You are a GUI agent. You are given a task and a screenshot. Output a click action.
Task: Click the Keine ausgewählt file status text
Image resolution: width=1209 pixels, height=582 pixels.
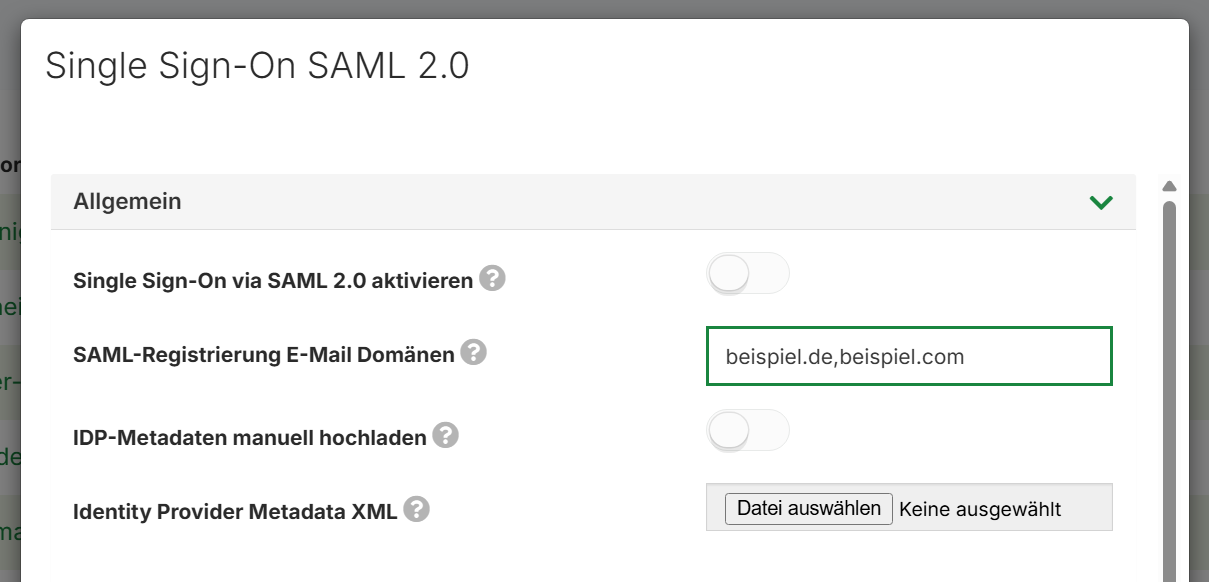pyautogui.click(x=979, y=510)
